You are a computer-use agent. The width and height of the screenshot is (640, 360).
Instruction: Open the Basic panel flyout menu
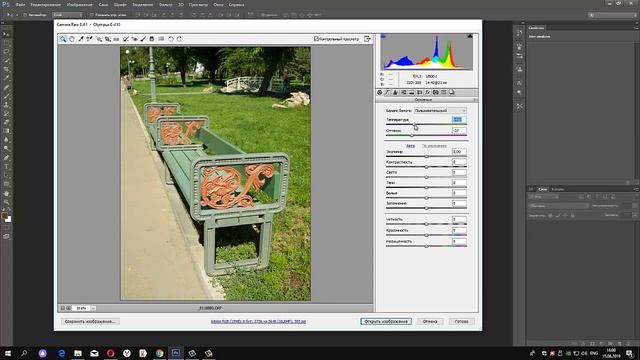point(475,100)
